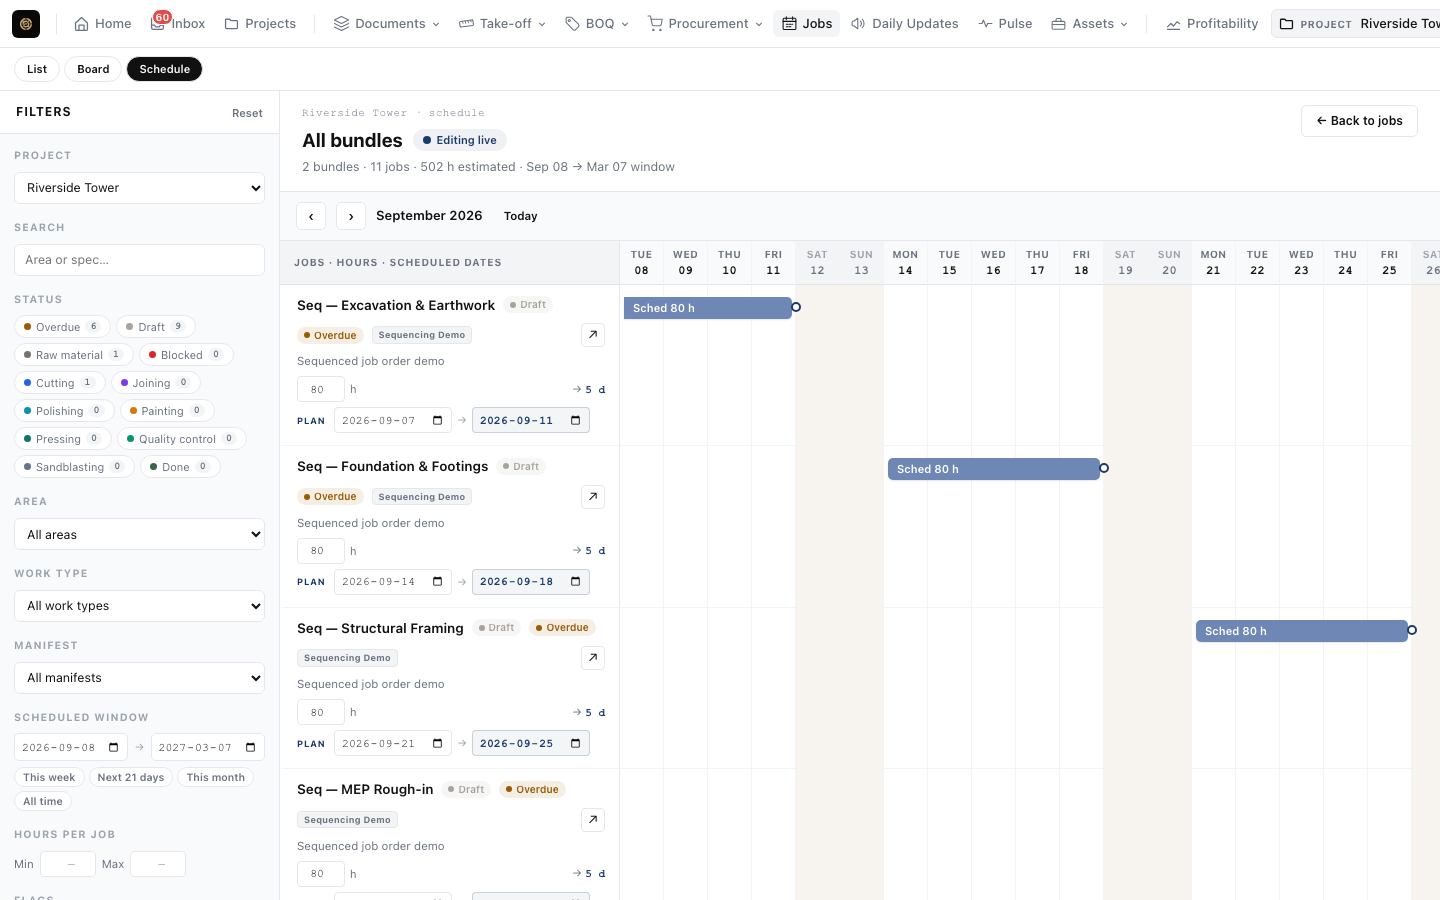Open the All areas dropdown
1440x900 pixels.
pos(139,534)
